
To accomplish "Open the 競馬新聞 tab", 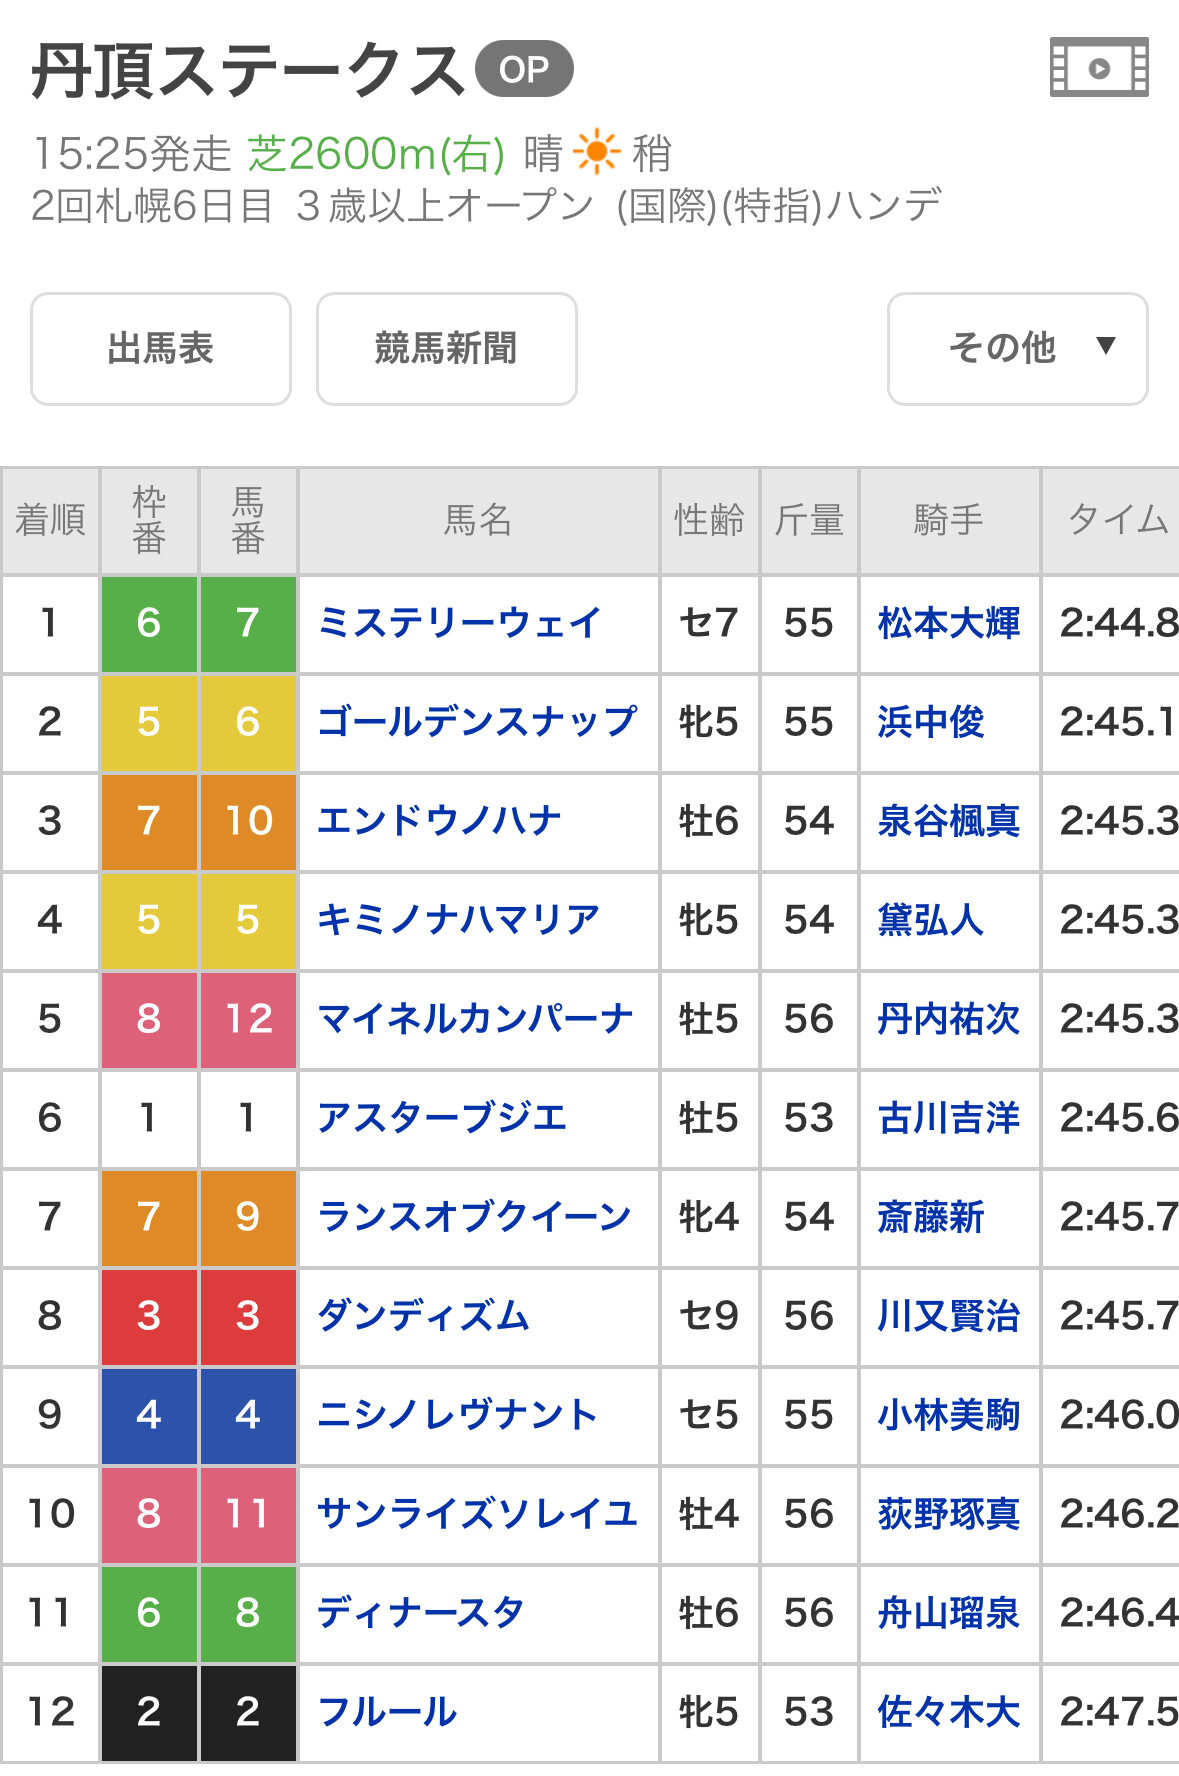I will pos(446,348).
